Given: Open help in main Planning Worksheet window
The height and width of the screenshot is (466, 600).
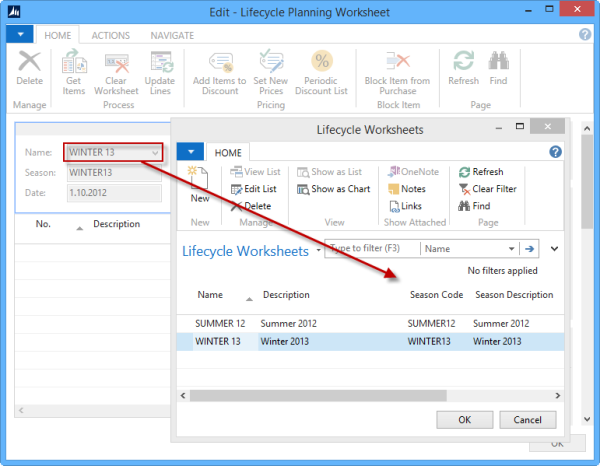Looking at the screenshot, I should tap(585, 34).
